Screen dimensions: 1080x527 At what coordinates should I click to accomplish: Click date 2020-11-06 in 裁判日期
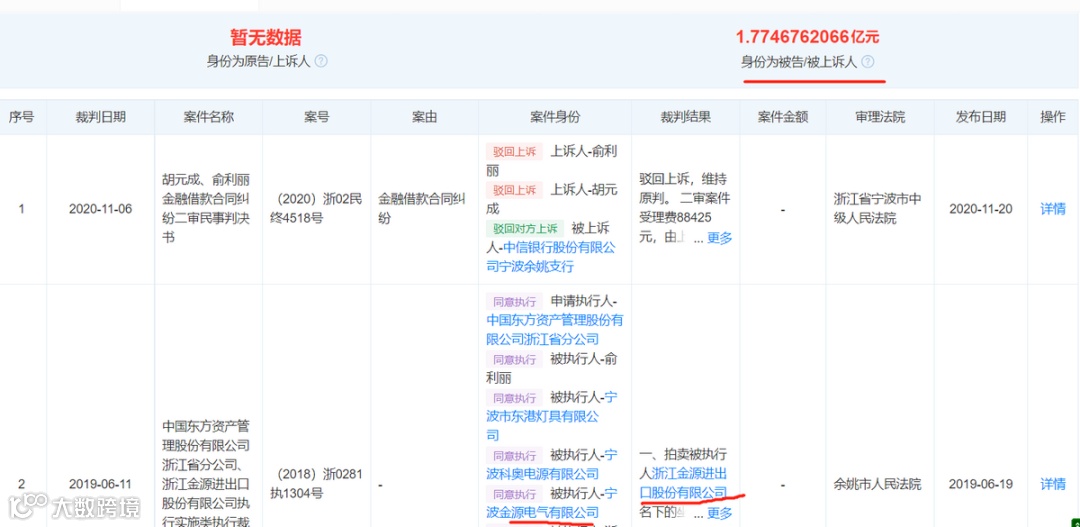(x=101, y=209)
